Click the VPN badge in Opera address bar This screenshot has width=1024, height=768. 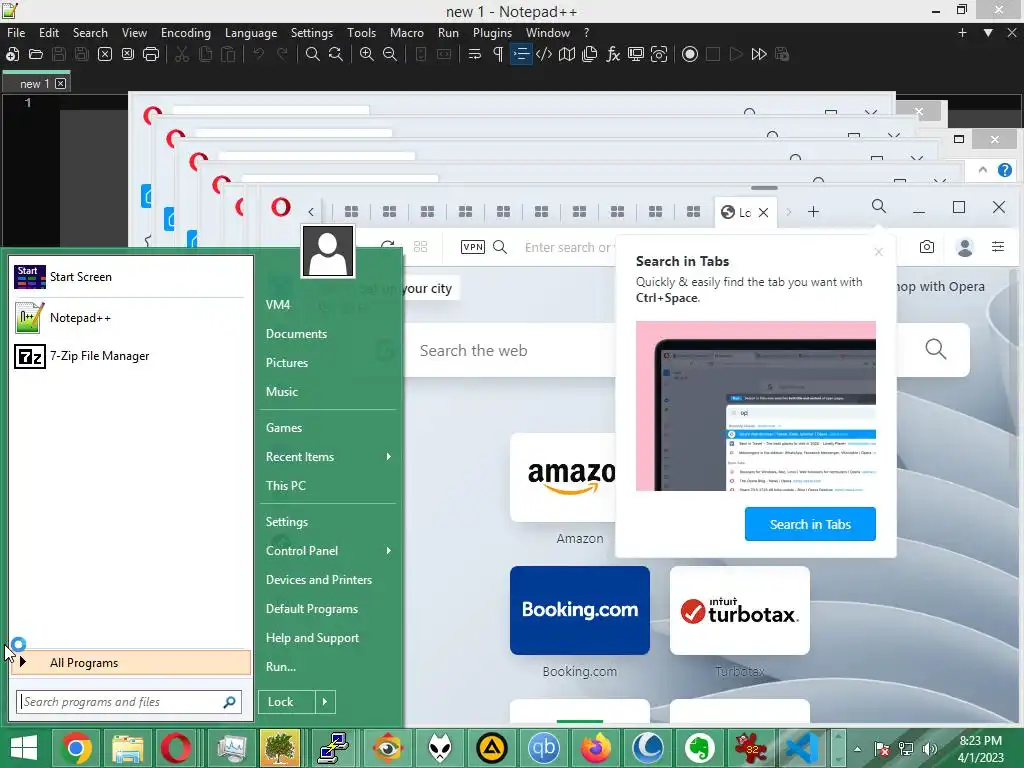(x=473, y=247)
